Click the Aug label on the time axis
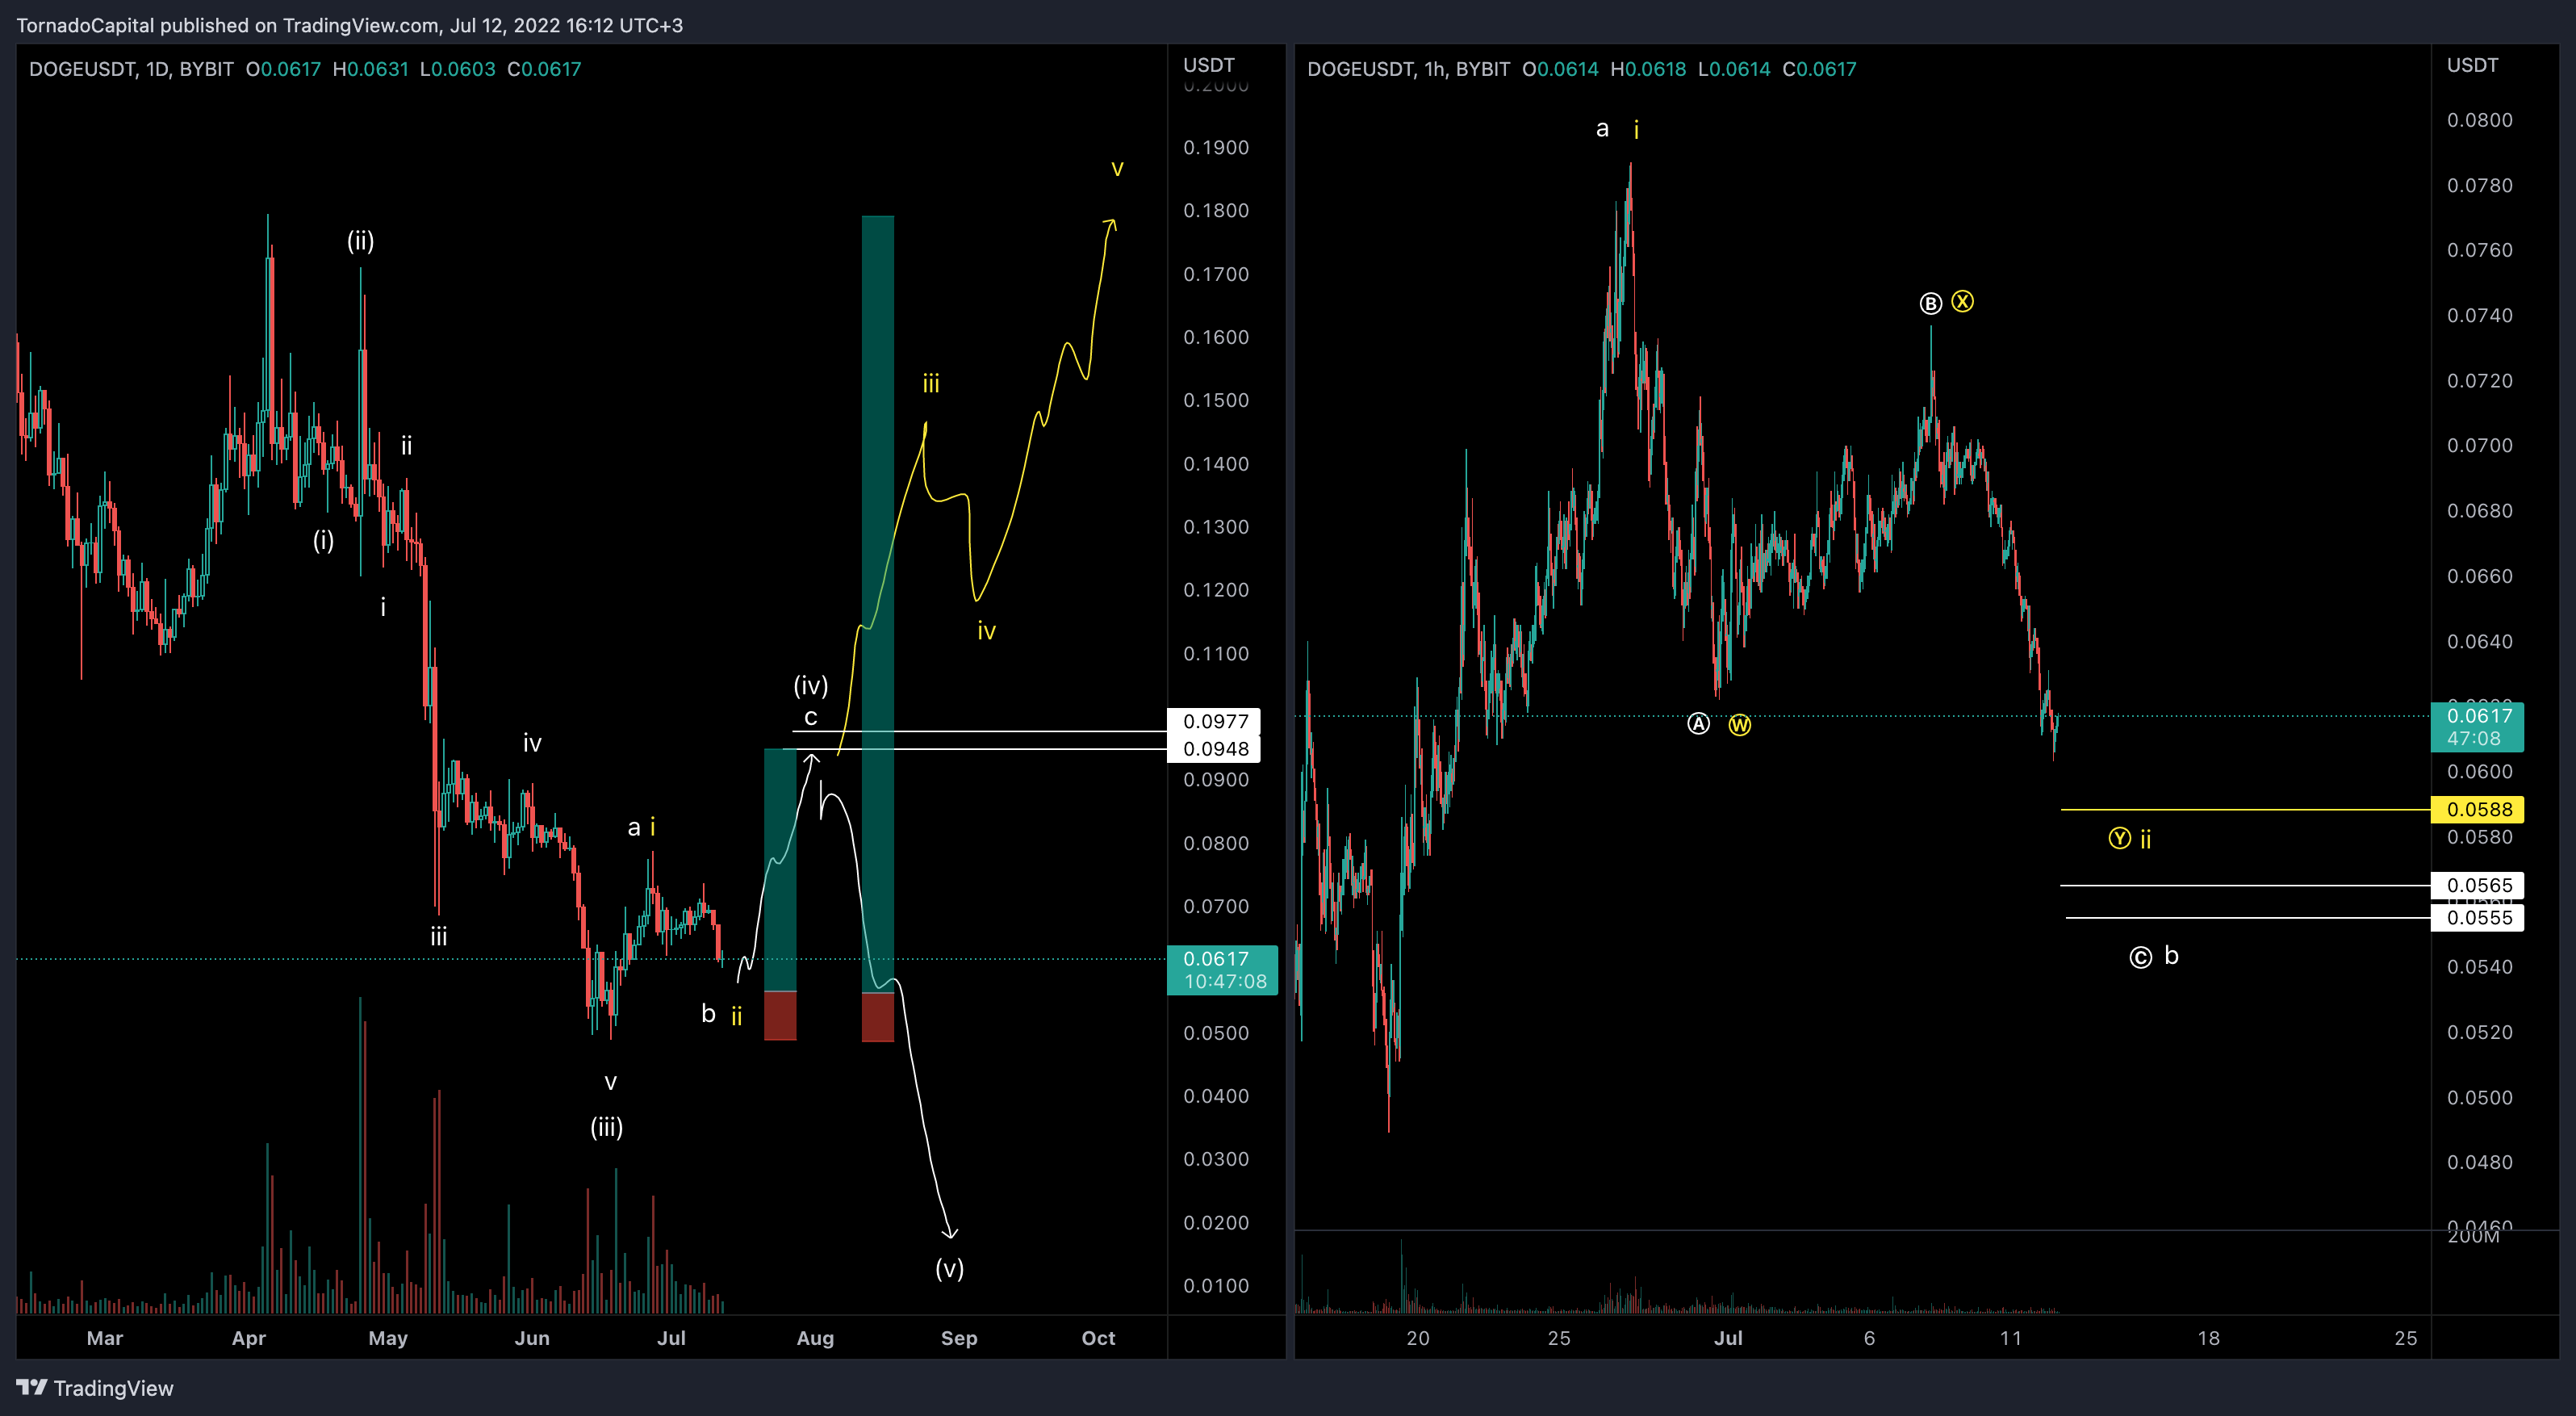Image resolution: width=2576 pixels, height=1416 pixels. (x=815, y=1338)
